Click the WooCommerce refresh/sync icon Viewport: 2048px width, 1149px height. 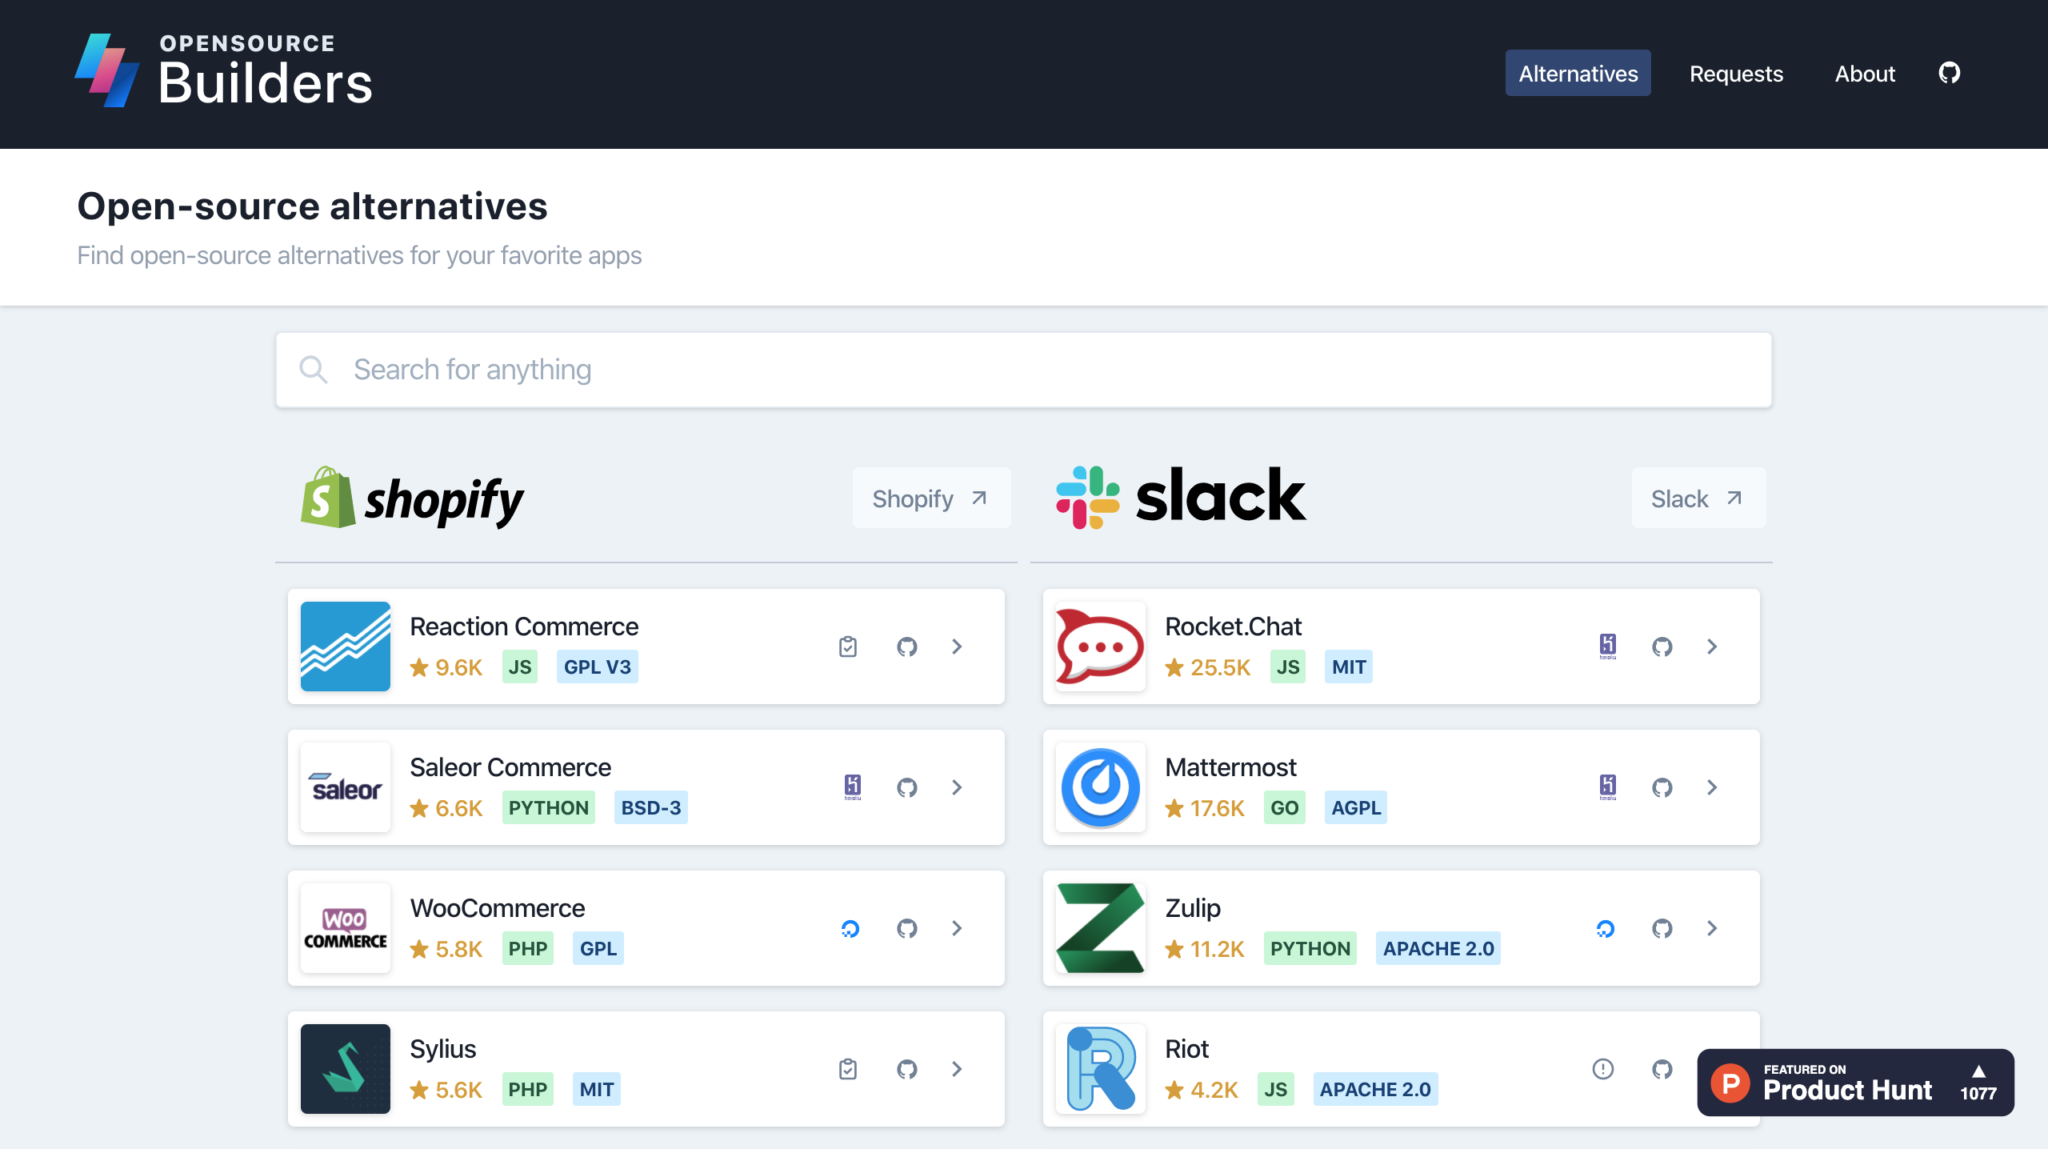(x=850, y=928)
